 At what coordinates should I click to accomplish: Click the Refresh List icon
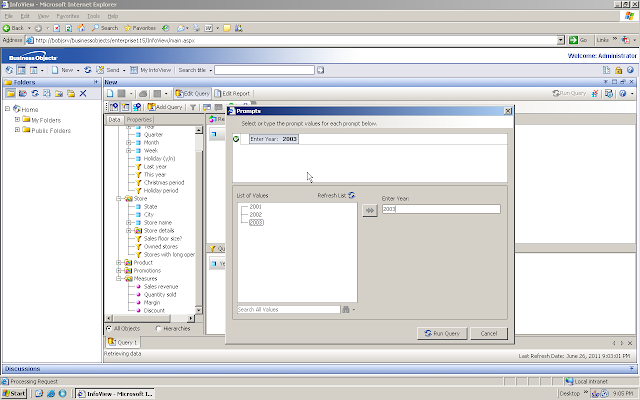(352, 195)
